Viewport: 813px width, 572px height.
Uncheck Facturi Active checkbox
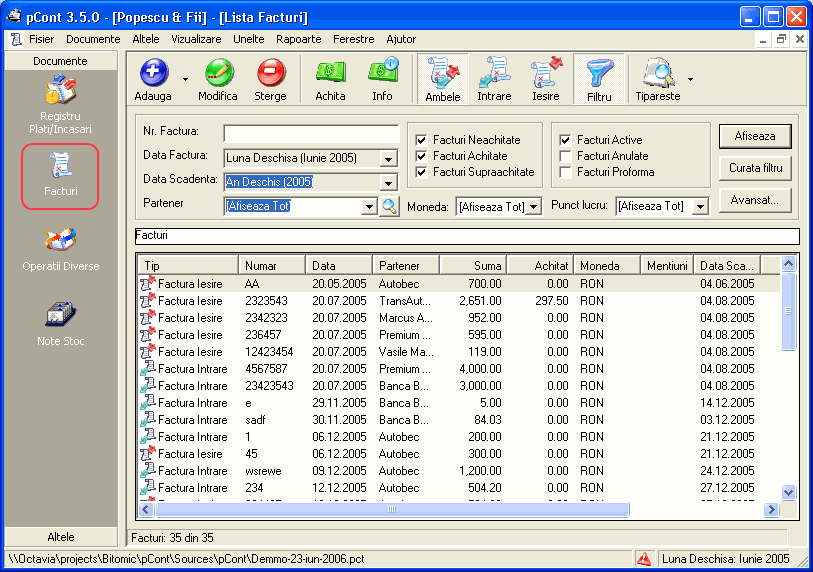[565, 140]
